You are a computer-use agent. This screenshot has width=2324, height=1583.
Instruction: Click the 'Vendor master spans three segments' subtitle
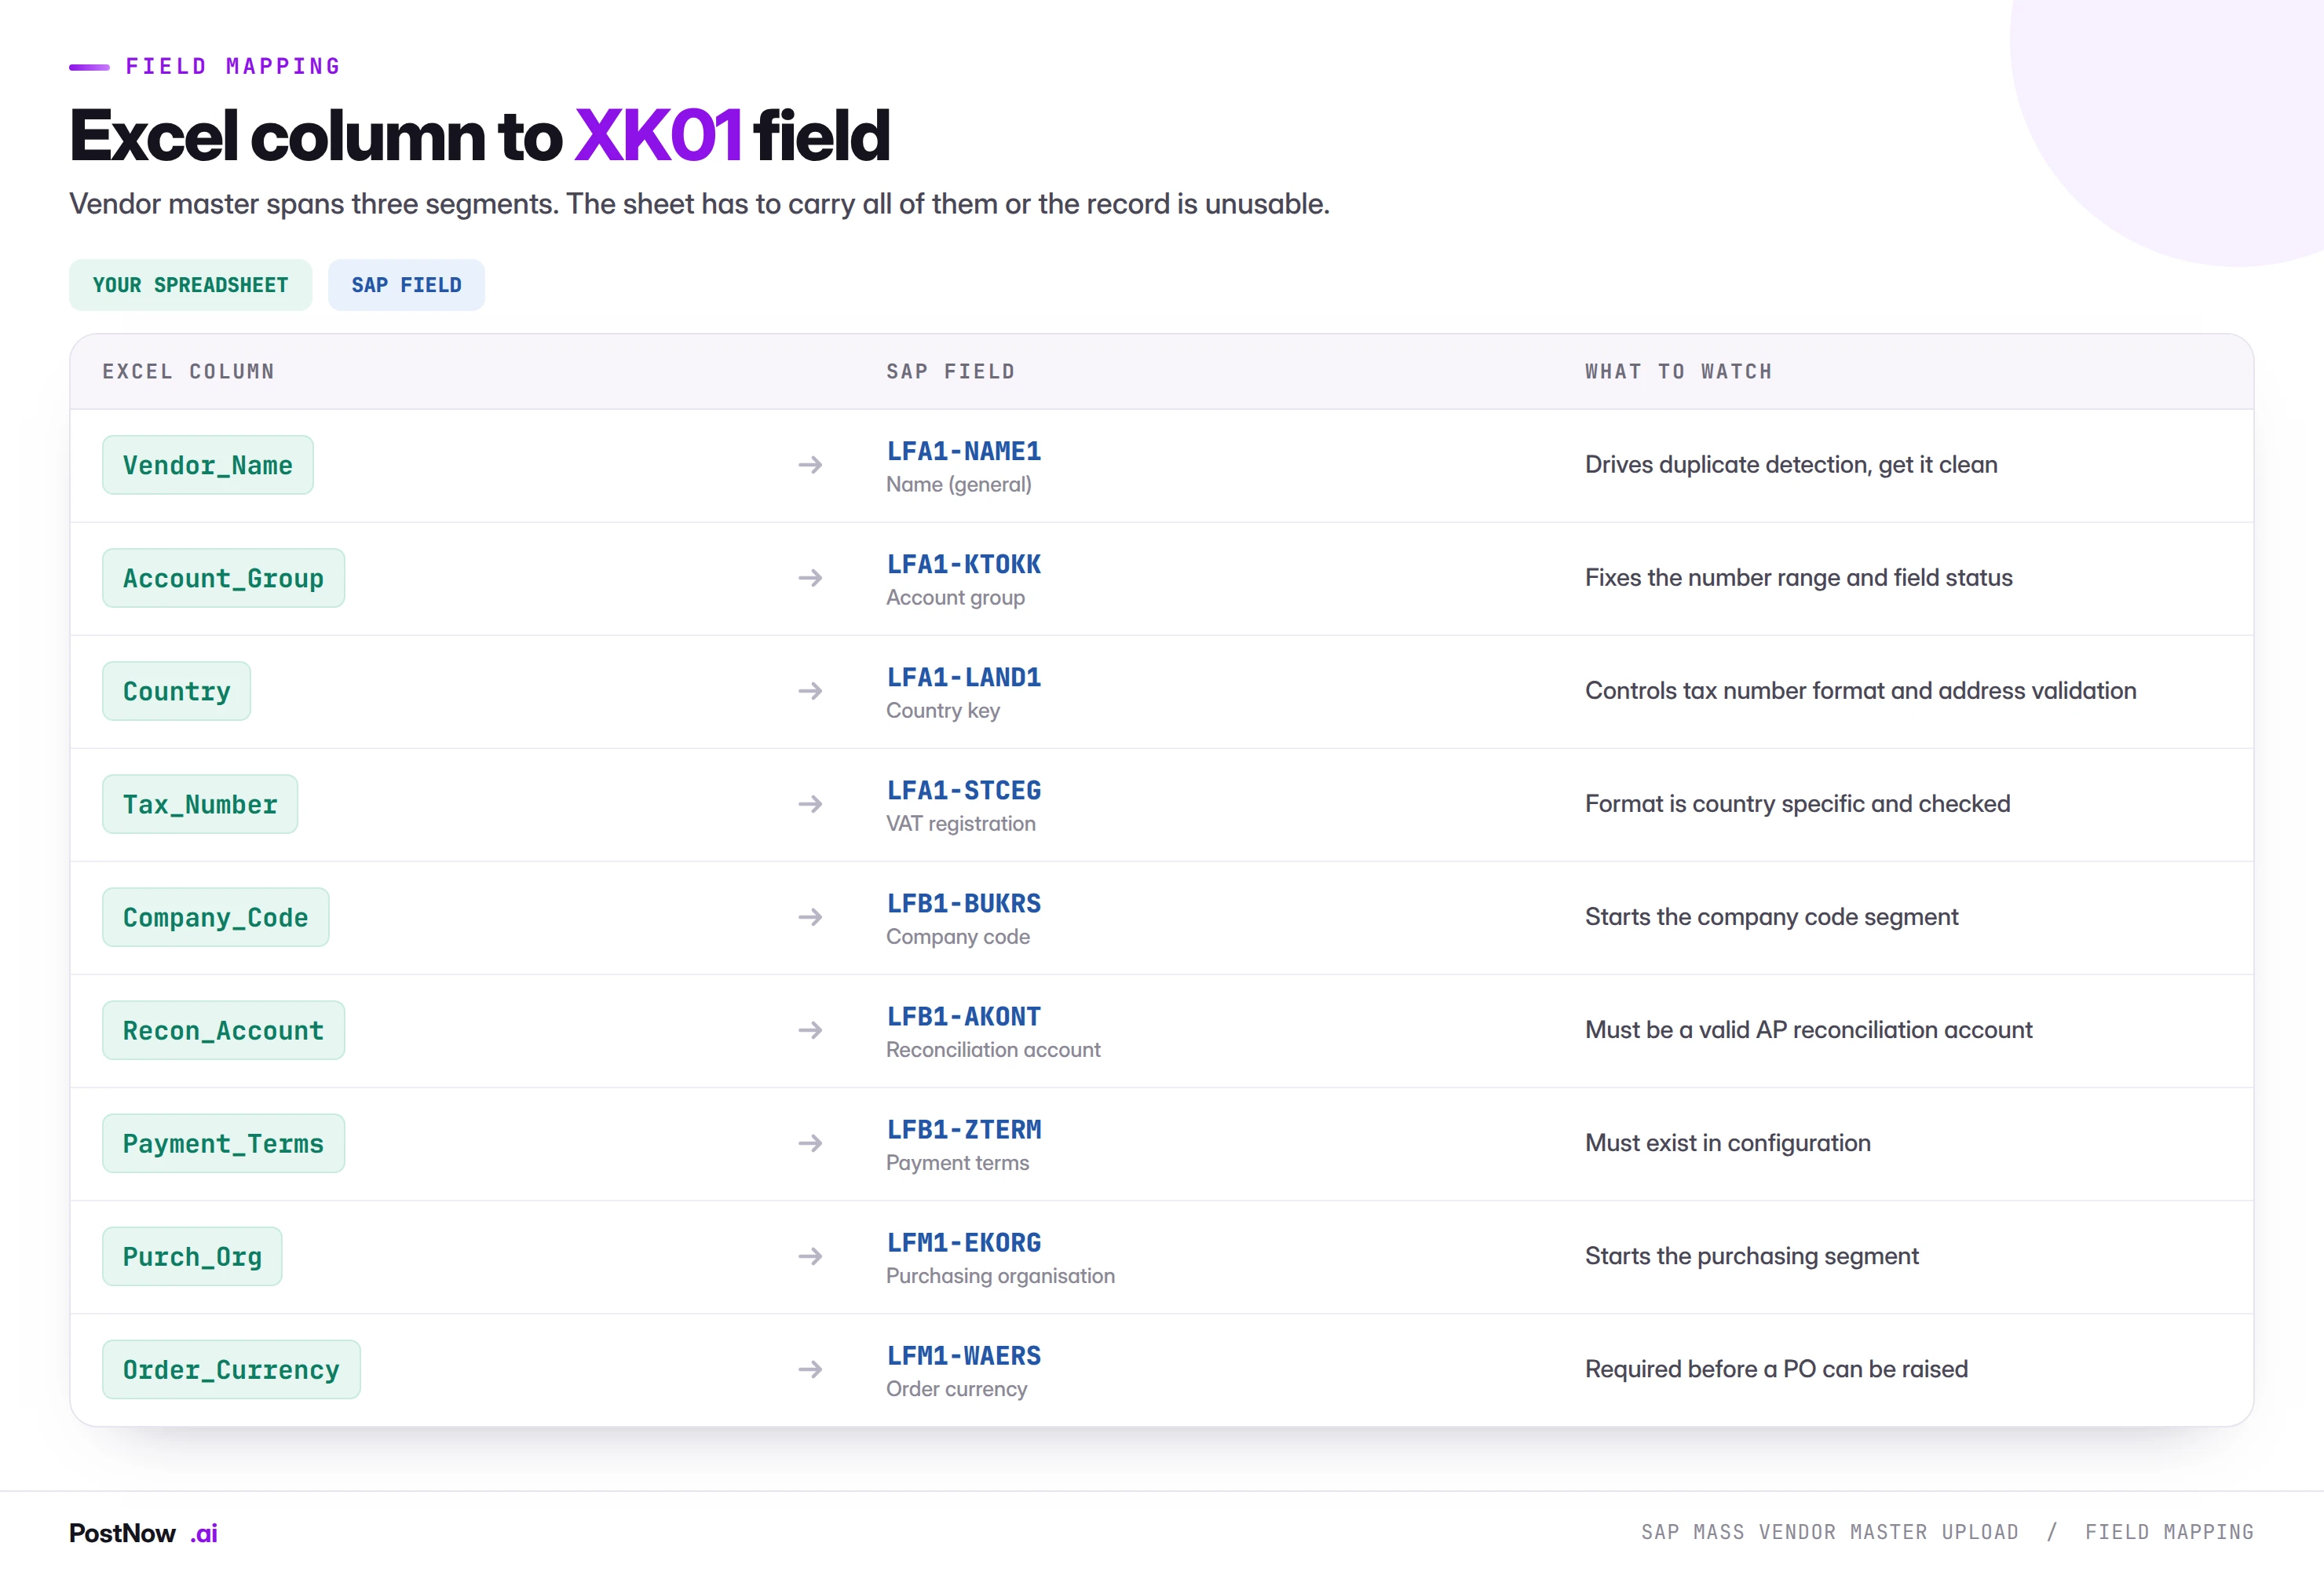click(699, 204)
